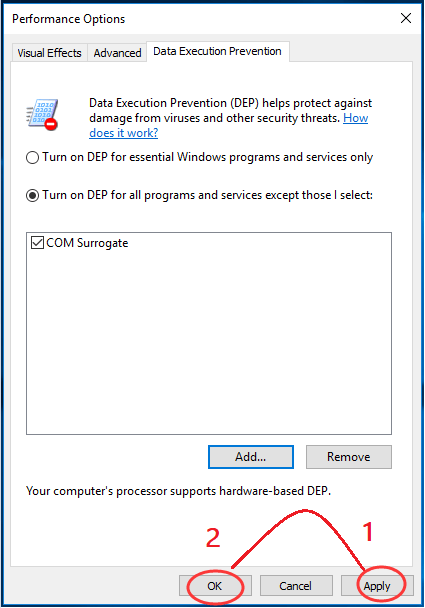Screen dimensions: 425x608
Task: Open the 'How' help link
Action: (x=356, y=118)
